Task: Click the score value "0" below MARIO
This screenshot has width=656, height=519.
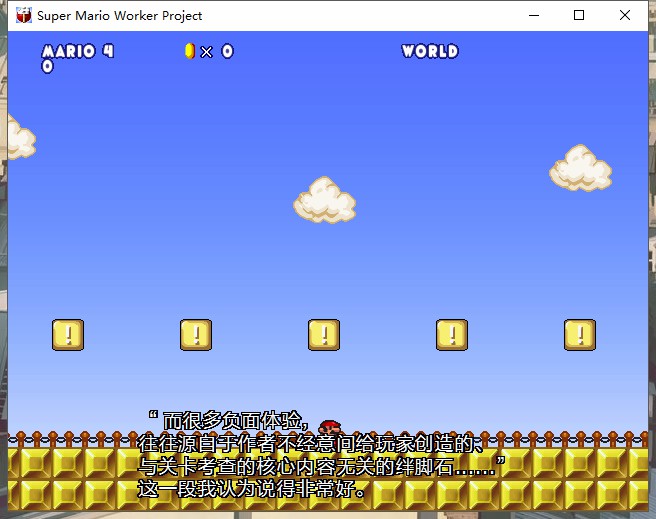Action: 48,66
